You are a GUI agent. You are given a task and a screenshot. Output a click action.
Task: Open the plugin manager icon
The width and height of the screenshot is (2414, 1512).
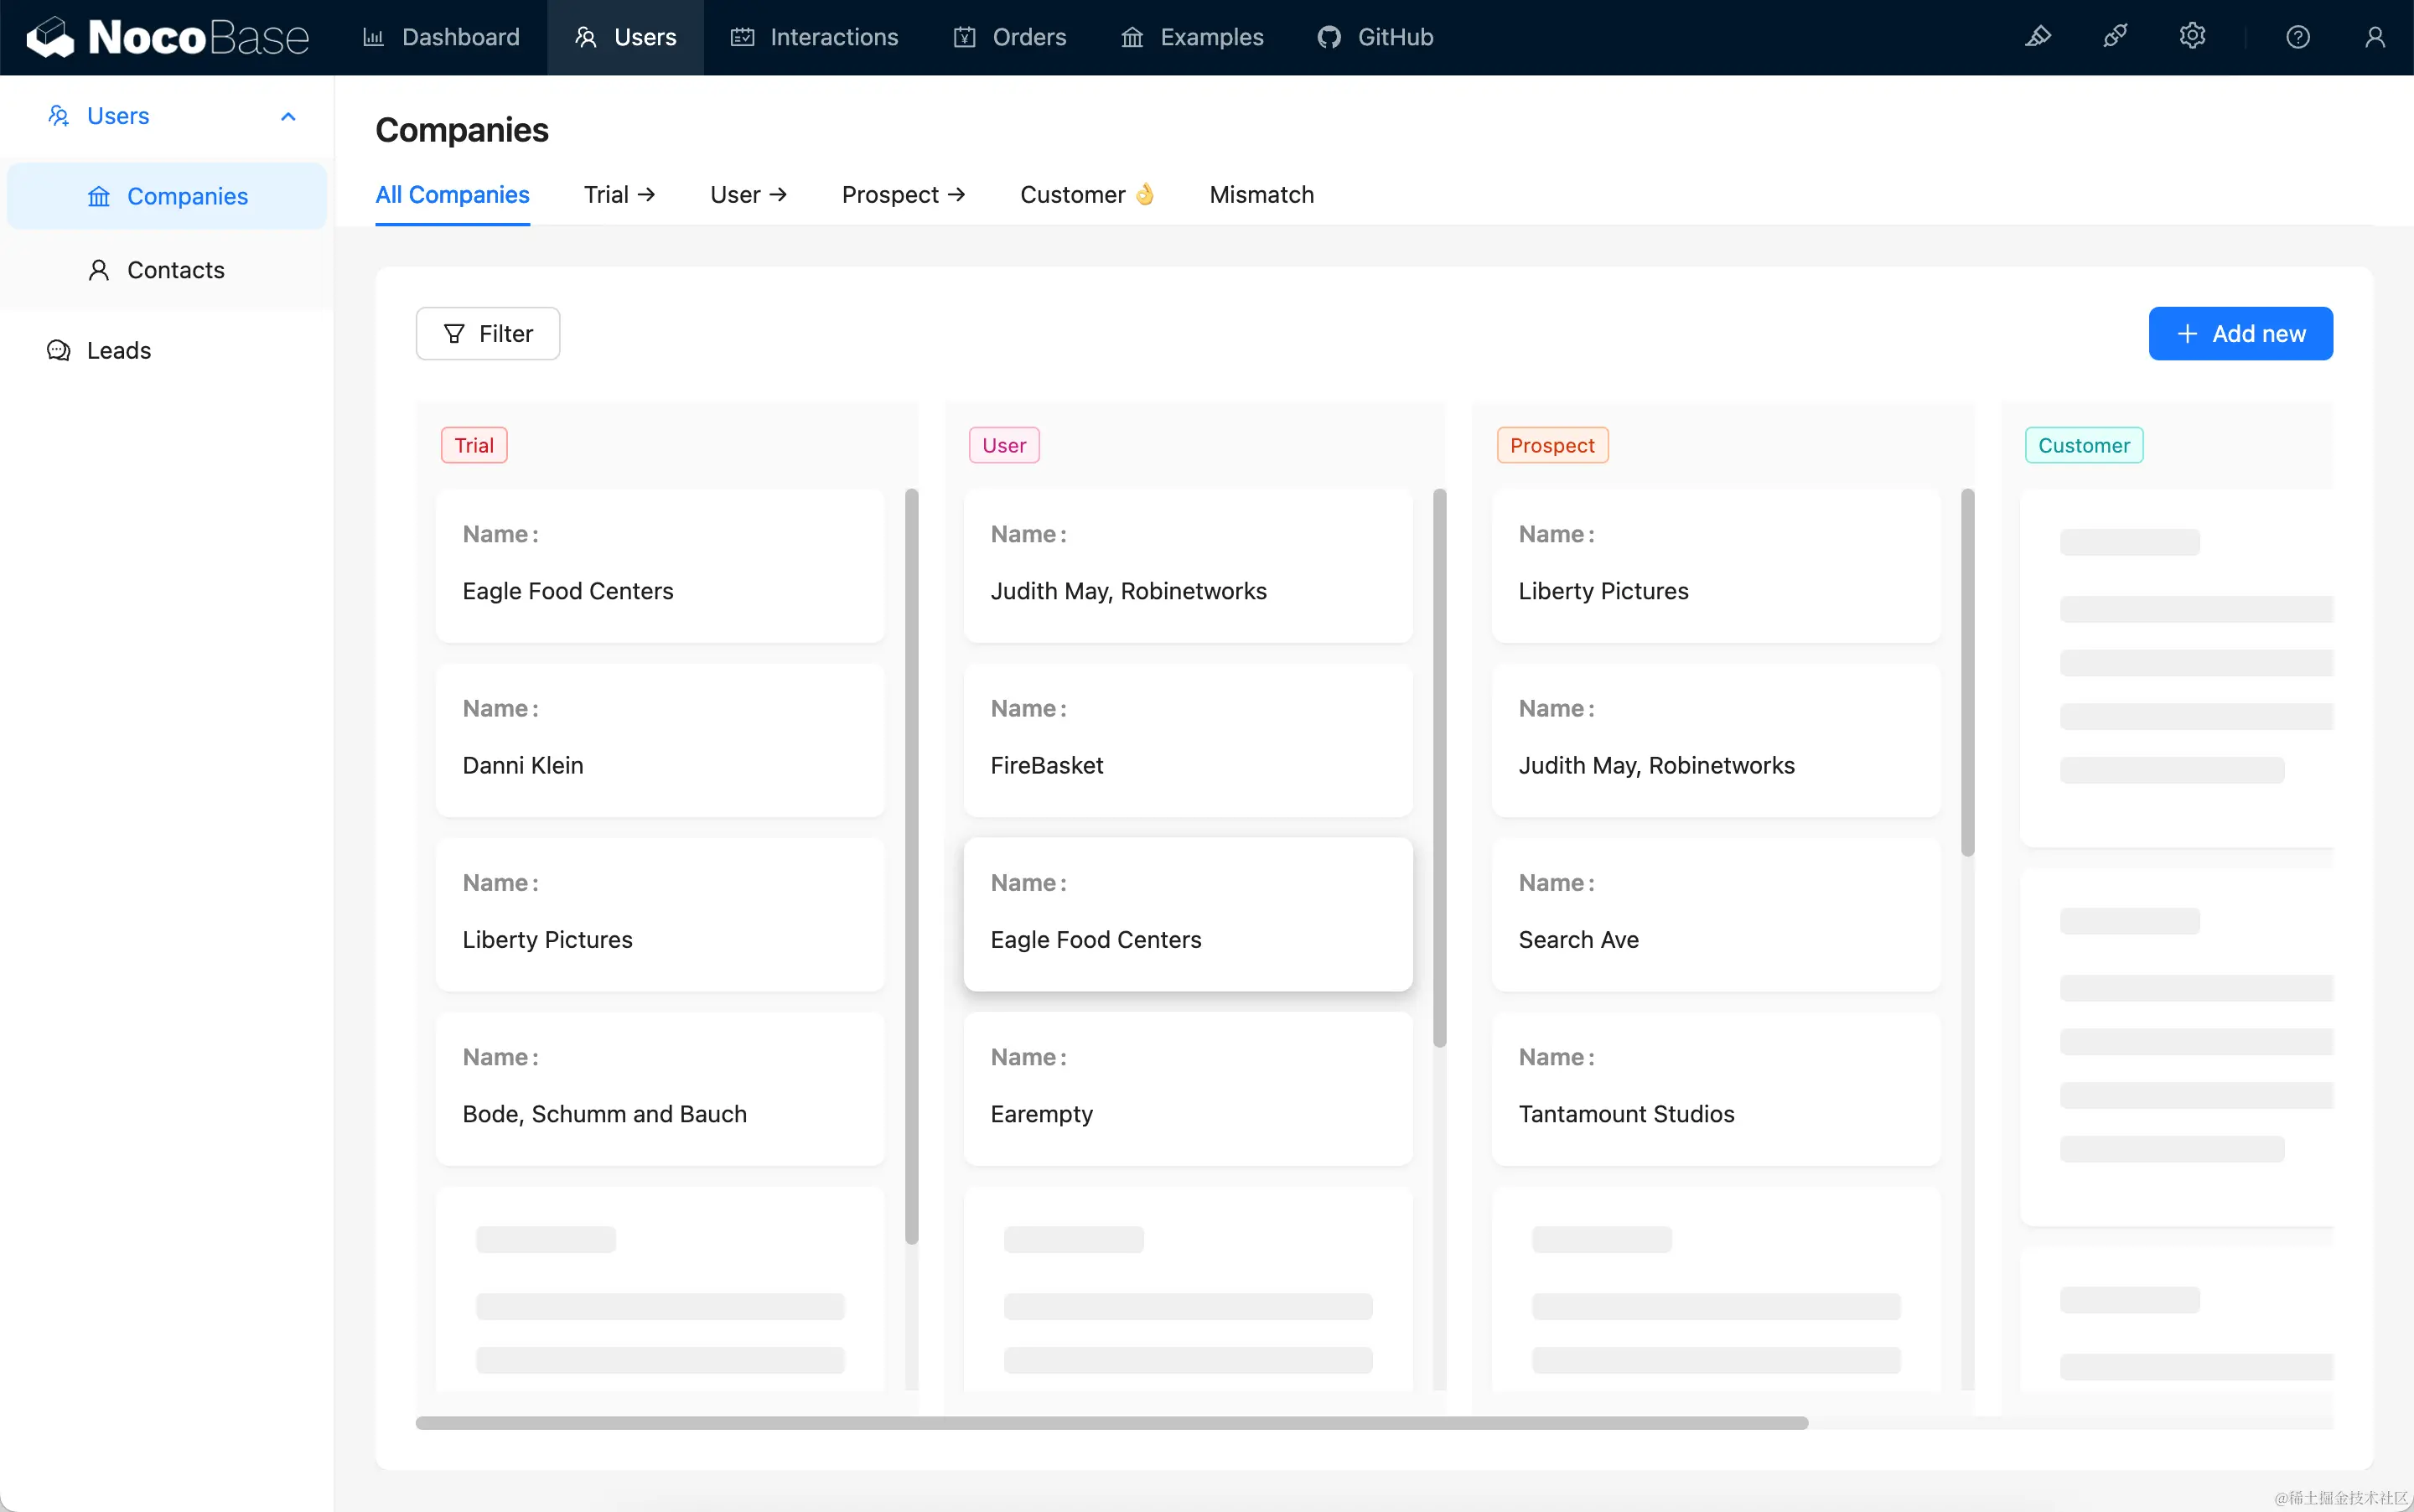point(2115,37)
